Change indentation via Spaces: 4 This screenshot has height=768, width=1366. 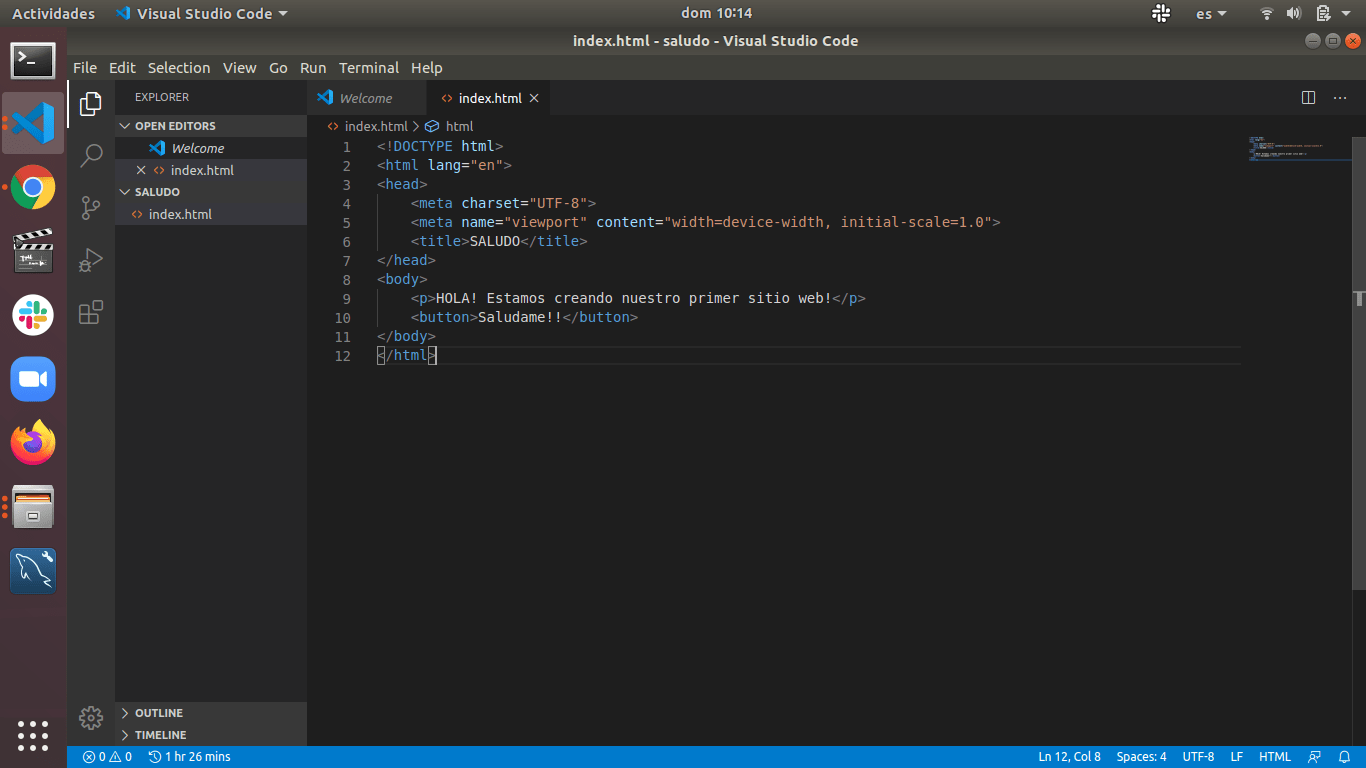1141,757
